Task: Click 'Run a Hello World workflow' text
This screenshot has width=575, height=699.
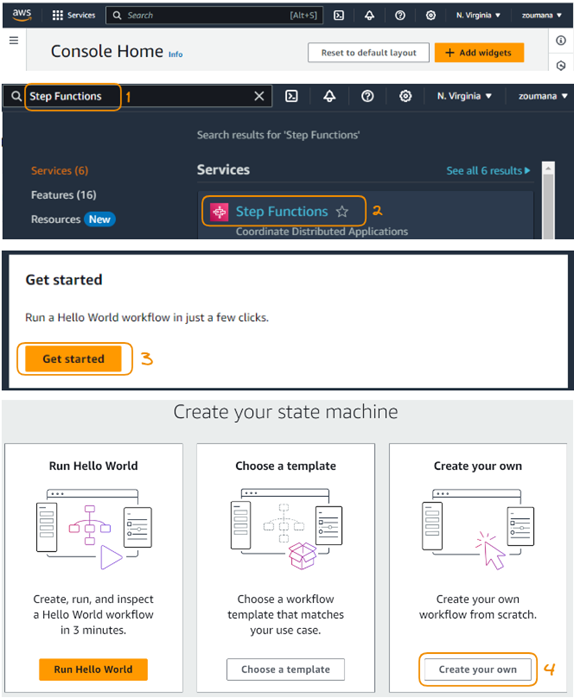Action: [x=147, y=317]
